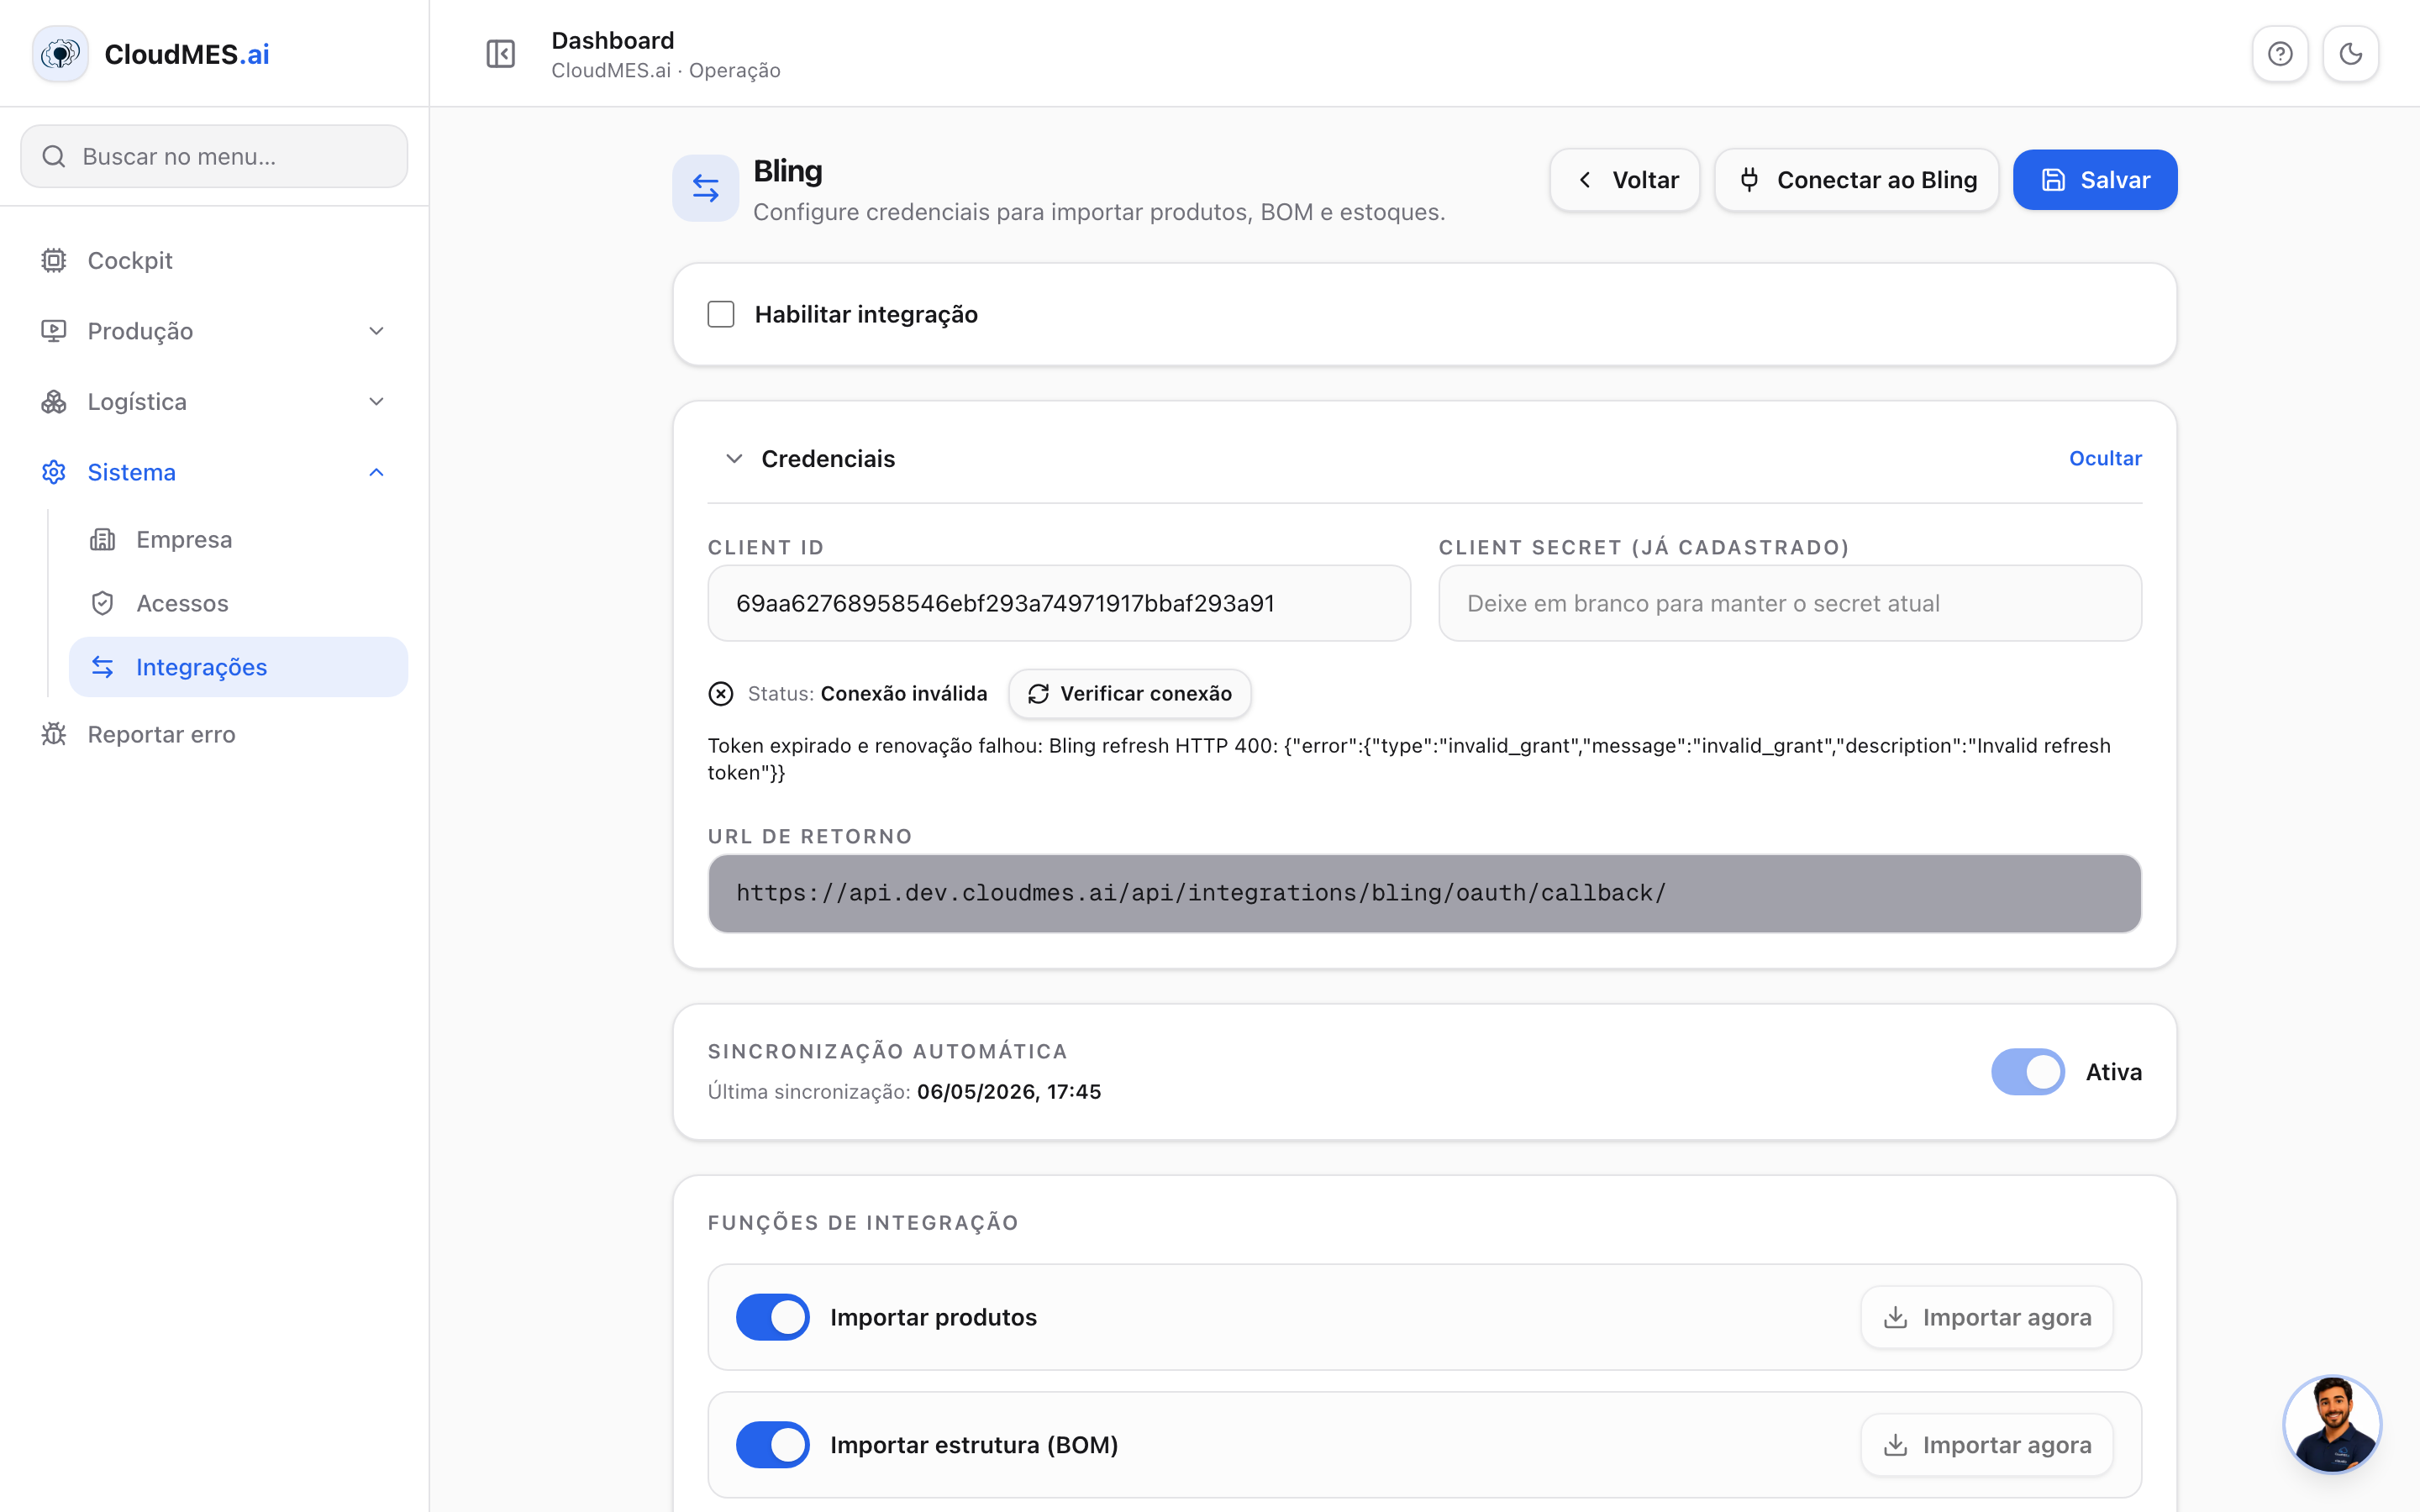Enable the Habilitar integração checkbox
The height and width of the screenshot is (1512, 2420).
click(720, 314)
